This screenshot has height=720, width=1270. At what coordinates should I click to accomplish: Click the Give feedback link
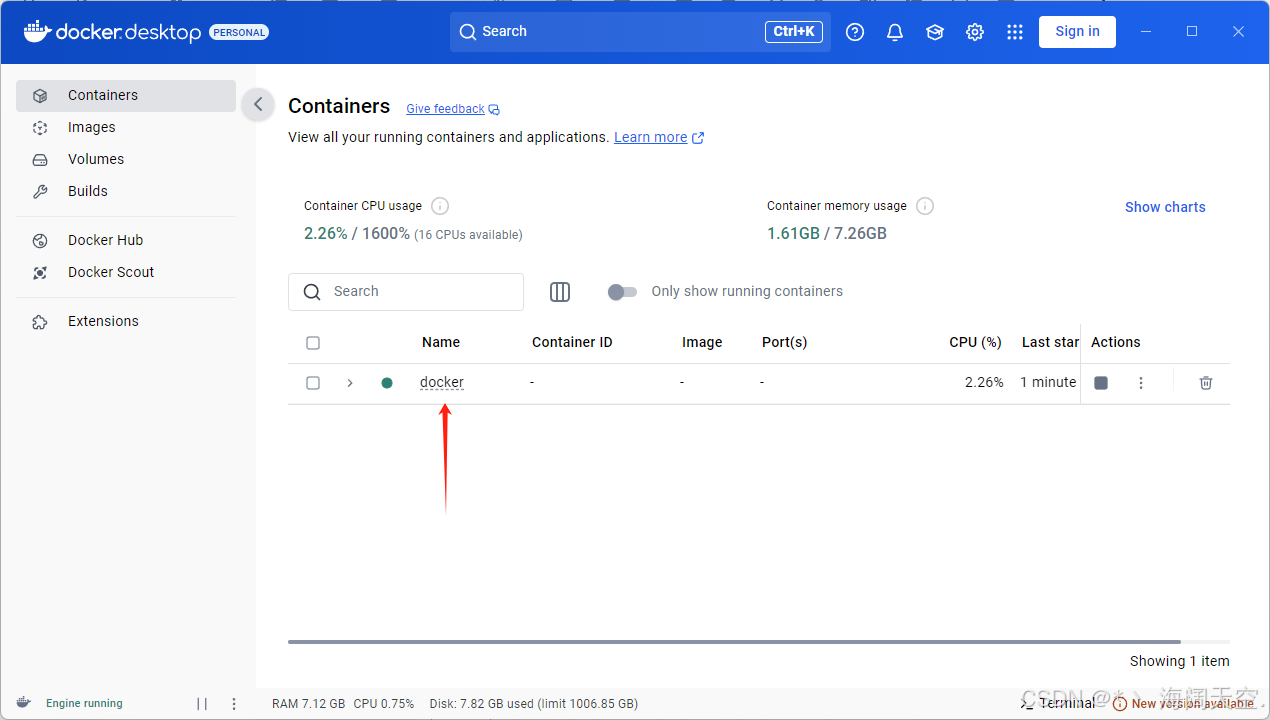pyautogui.click(x=445, y=109)
